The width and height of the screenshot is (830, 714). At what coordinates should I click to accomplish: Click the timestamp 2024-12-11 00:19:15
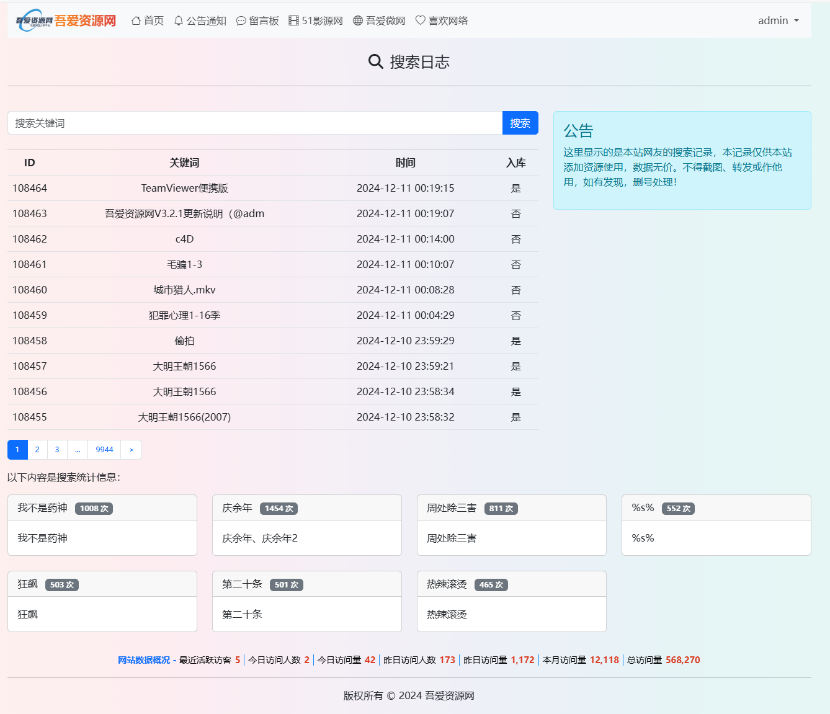(405, 188)
